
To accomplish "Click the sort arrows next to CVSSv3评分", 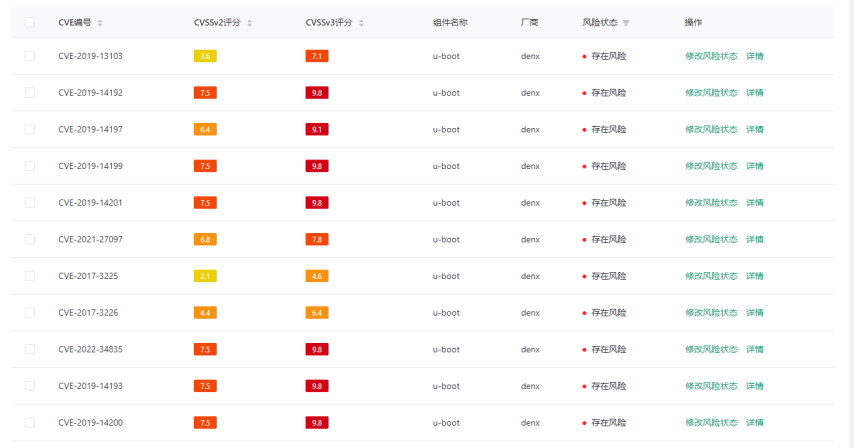I will [361, 22].
